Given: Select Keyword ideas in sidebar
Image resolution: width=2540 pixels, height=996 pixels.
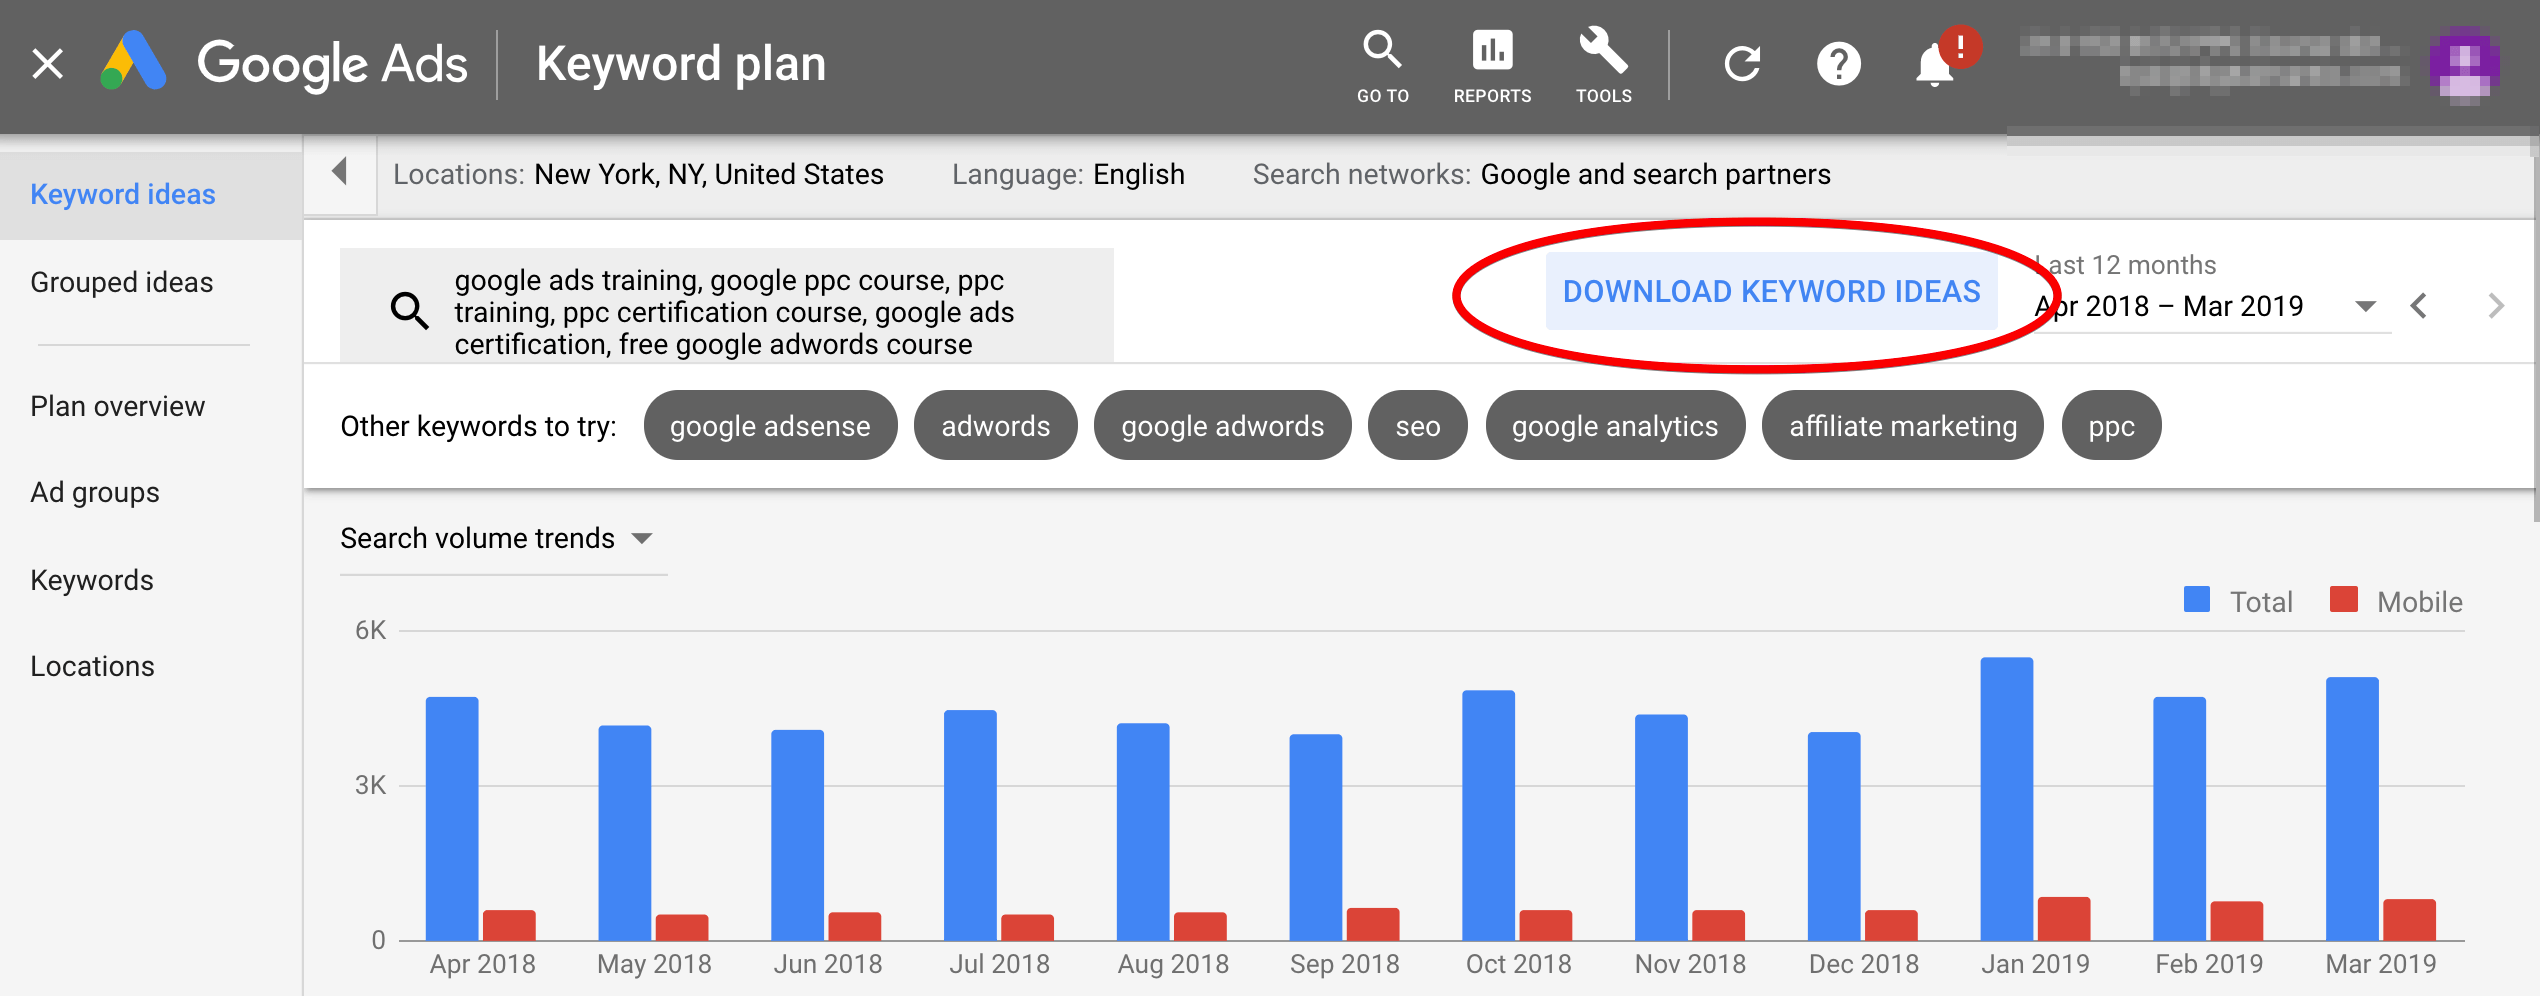Looking at the screenshot, I should click(x=151, y=195).
